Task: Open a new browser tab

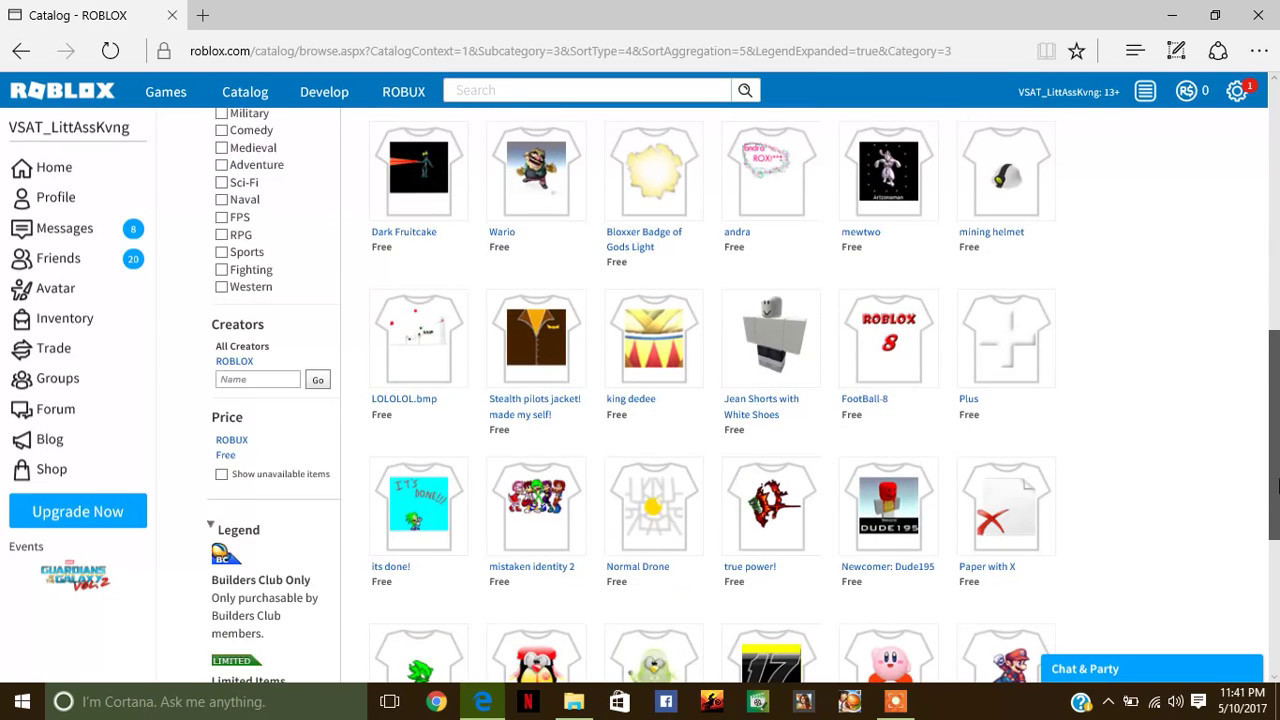Action: tap(203, 15)
